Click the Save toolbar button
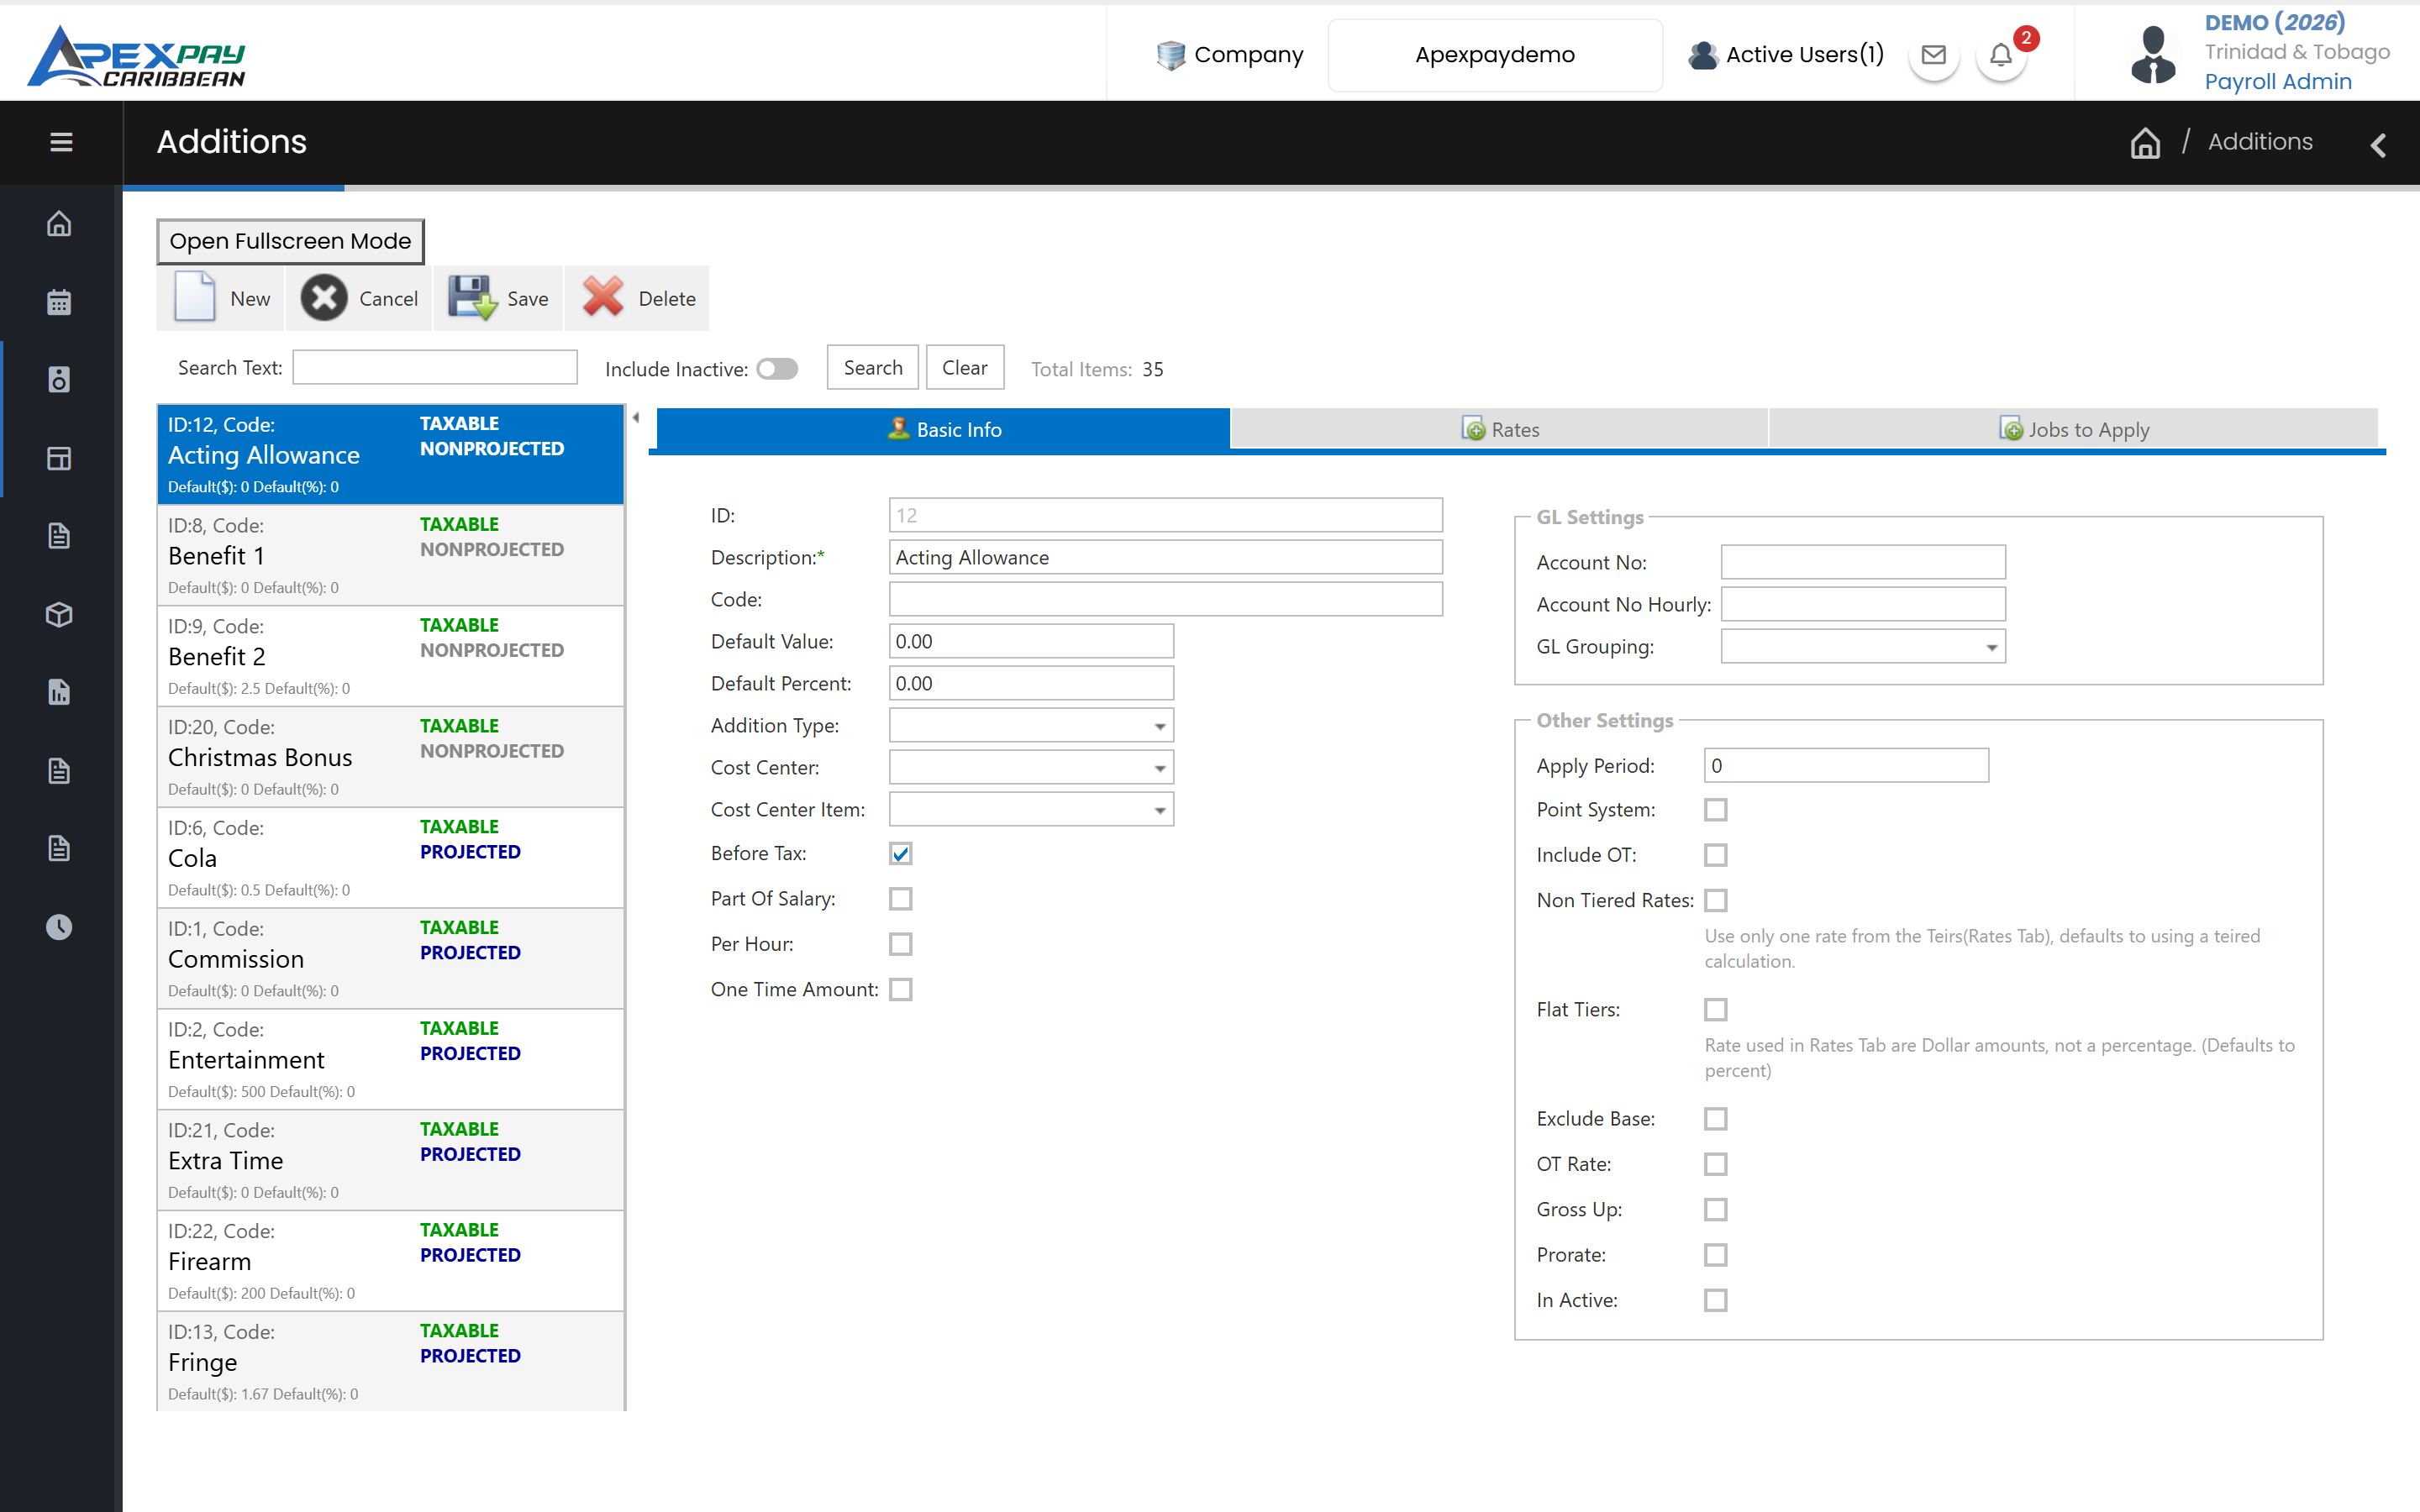The width and height of the screenshot is (2420, 1512). point(498,298)
